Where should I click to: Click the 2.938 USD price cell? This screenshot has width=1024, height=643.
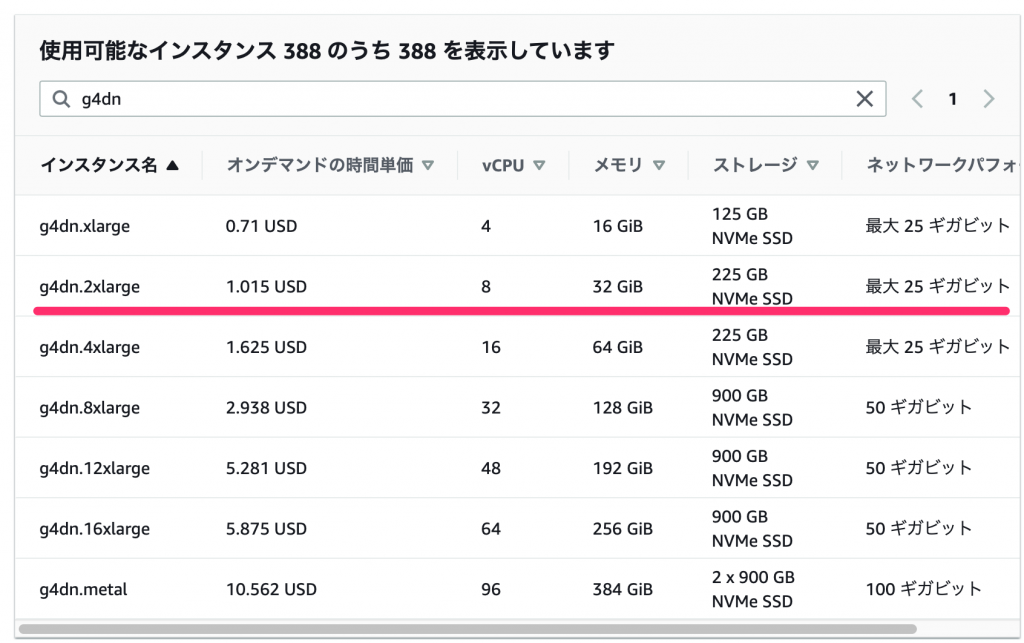click(266, 407)
